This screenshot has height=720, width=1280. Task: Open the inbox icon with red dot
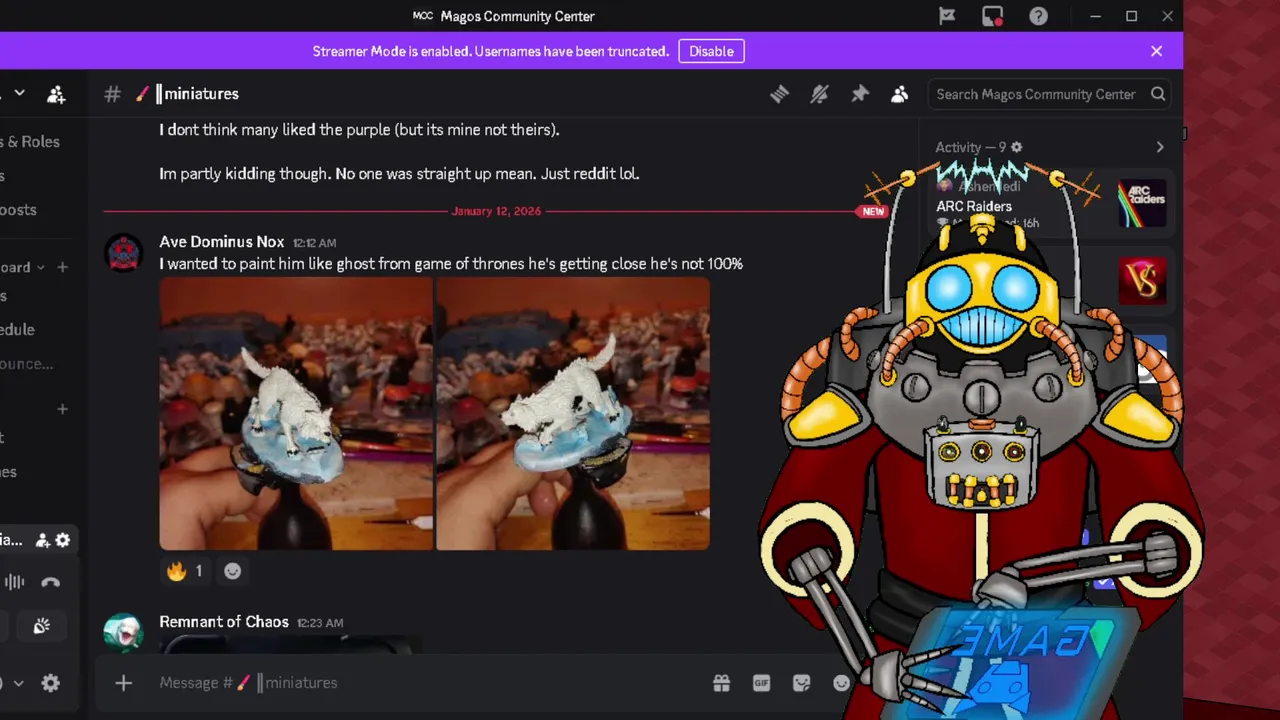pos(992,16)
